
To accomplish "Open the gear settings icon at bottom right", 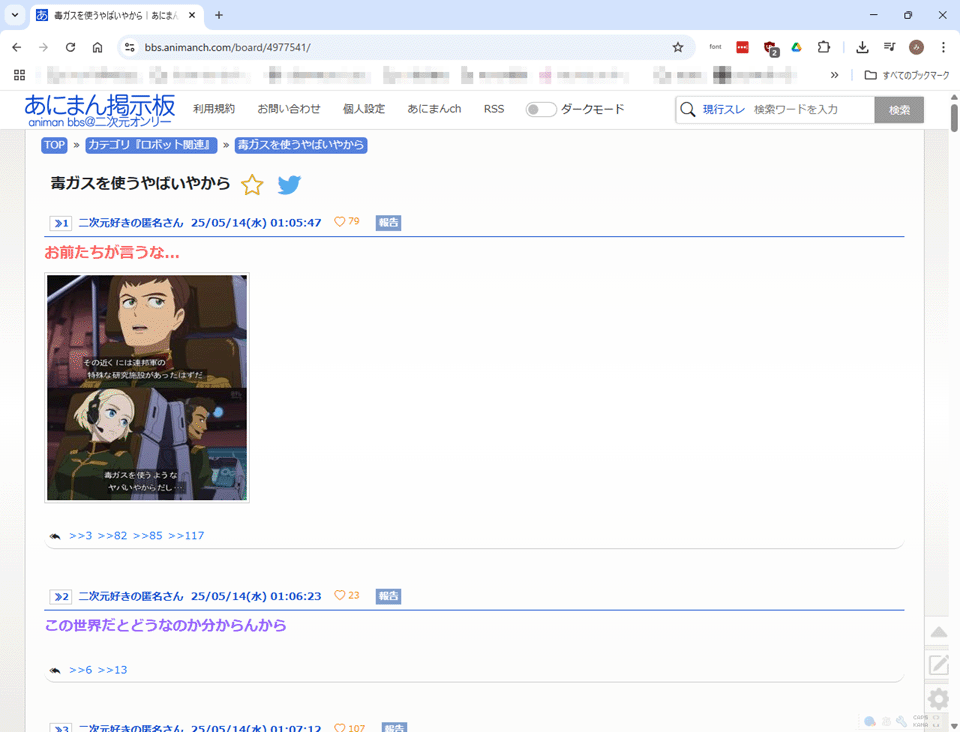I will coord(939,698).
